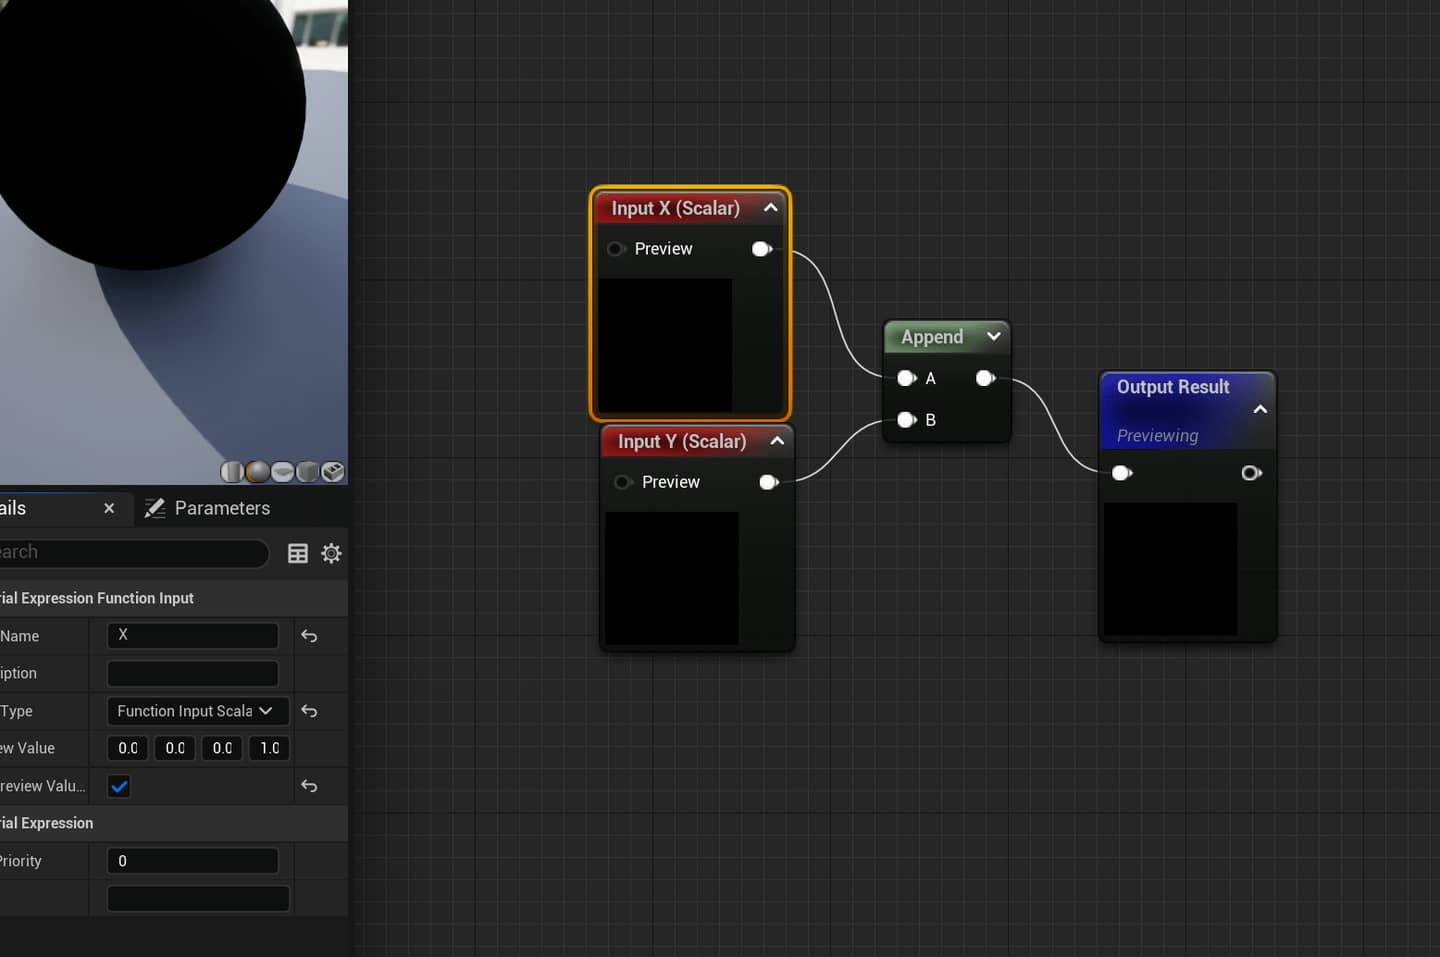Collapse the Input X node preview

(x=771, y=208)
